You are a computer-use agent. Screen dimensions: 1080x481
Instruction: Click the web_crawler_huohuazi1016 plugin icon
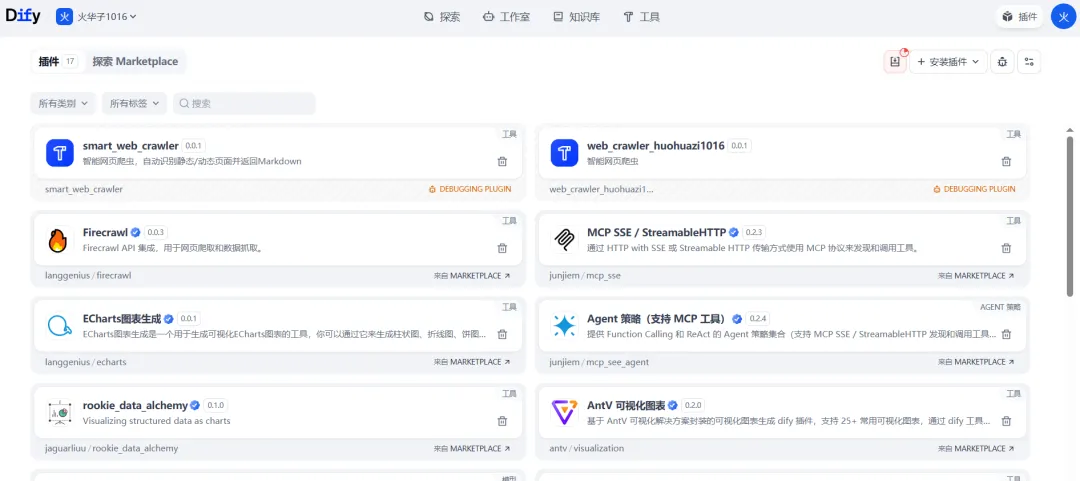[564, 153]
